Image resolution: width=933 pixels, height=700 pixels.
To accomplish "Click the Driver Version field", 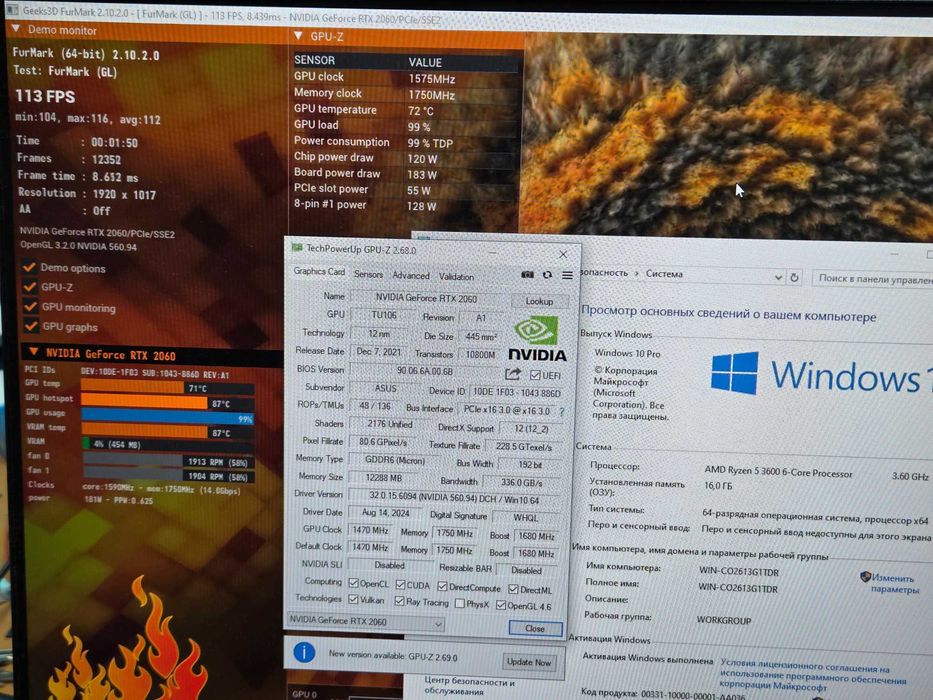I will (453, 500).
